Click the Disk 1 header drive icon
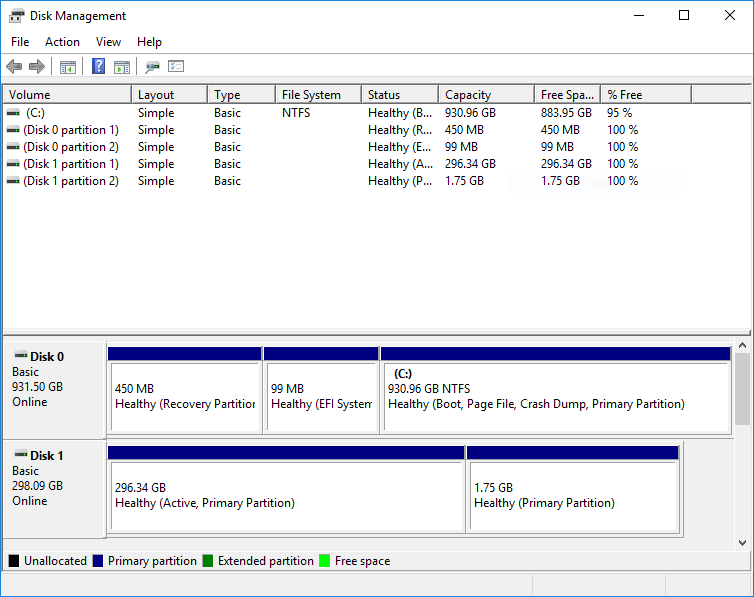Image resolution: width=754 pixels, height=597 pixels. tap(21, 454)
